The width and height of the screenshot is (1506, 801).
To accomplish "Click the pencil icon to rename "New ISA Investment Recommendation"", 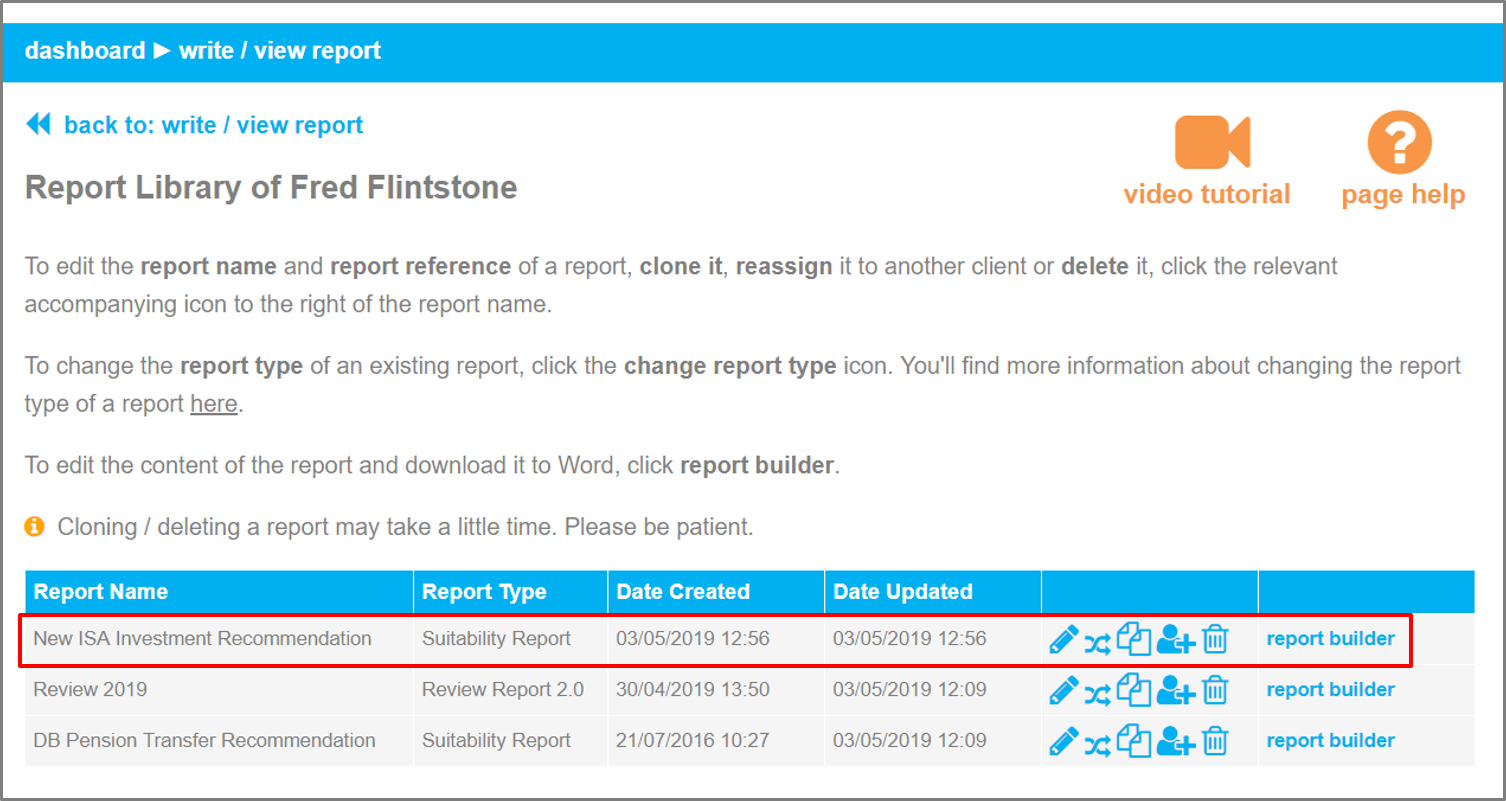I will pyautogui.click(x=1064, y=638).
